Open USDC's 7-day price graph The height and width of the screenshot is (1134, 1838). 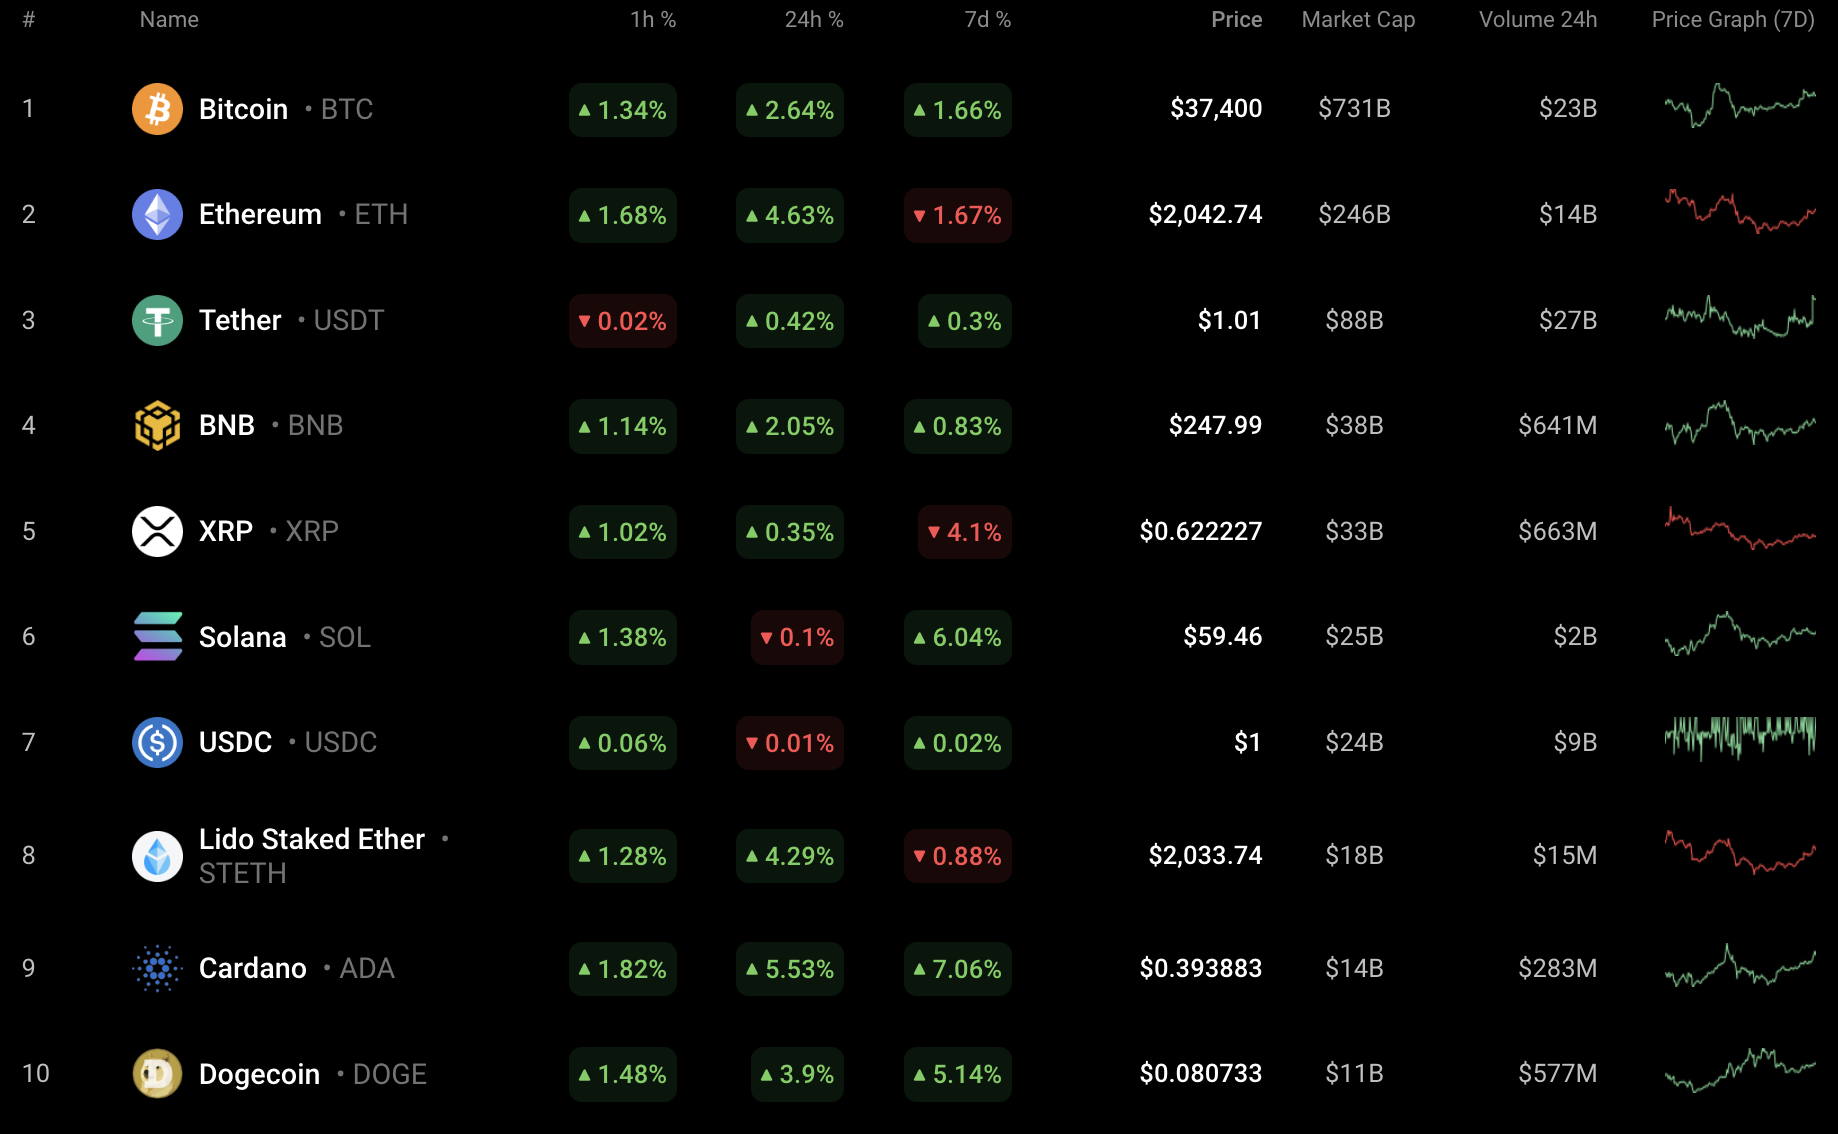click(x=1739, y=739)
